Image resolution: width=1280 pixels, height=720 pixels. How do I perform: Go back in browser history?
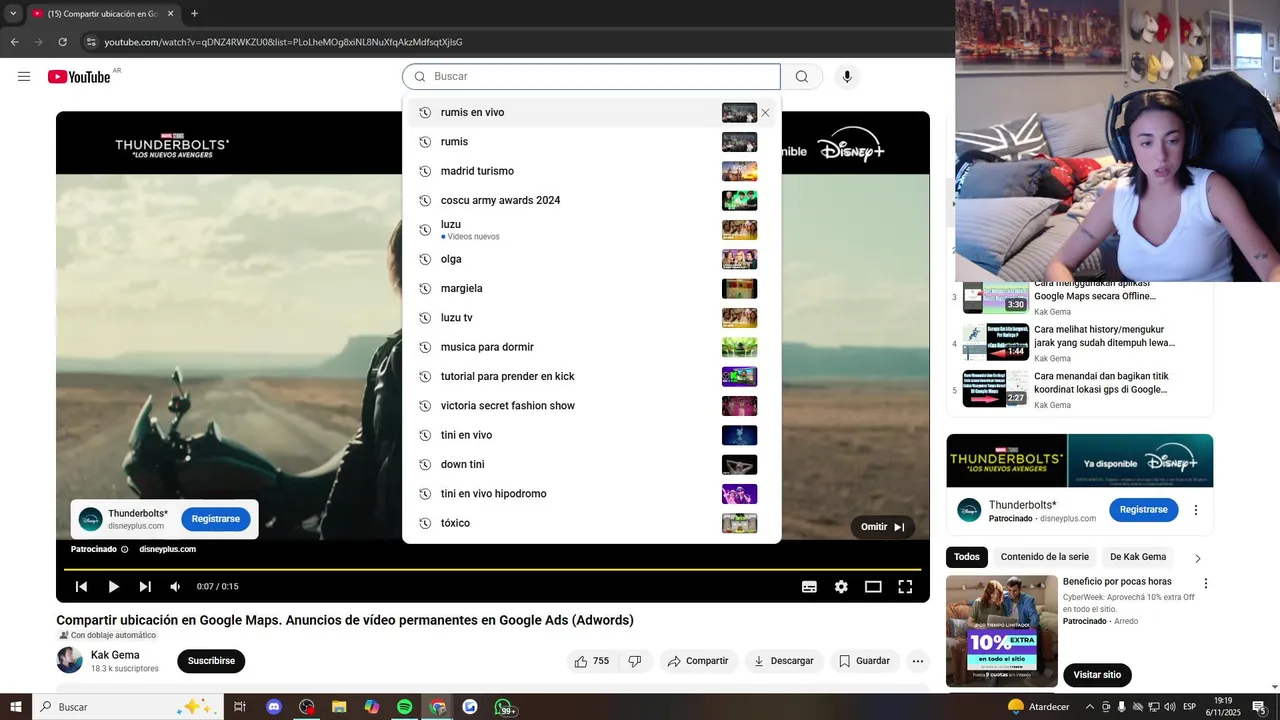[15, 42]
